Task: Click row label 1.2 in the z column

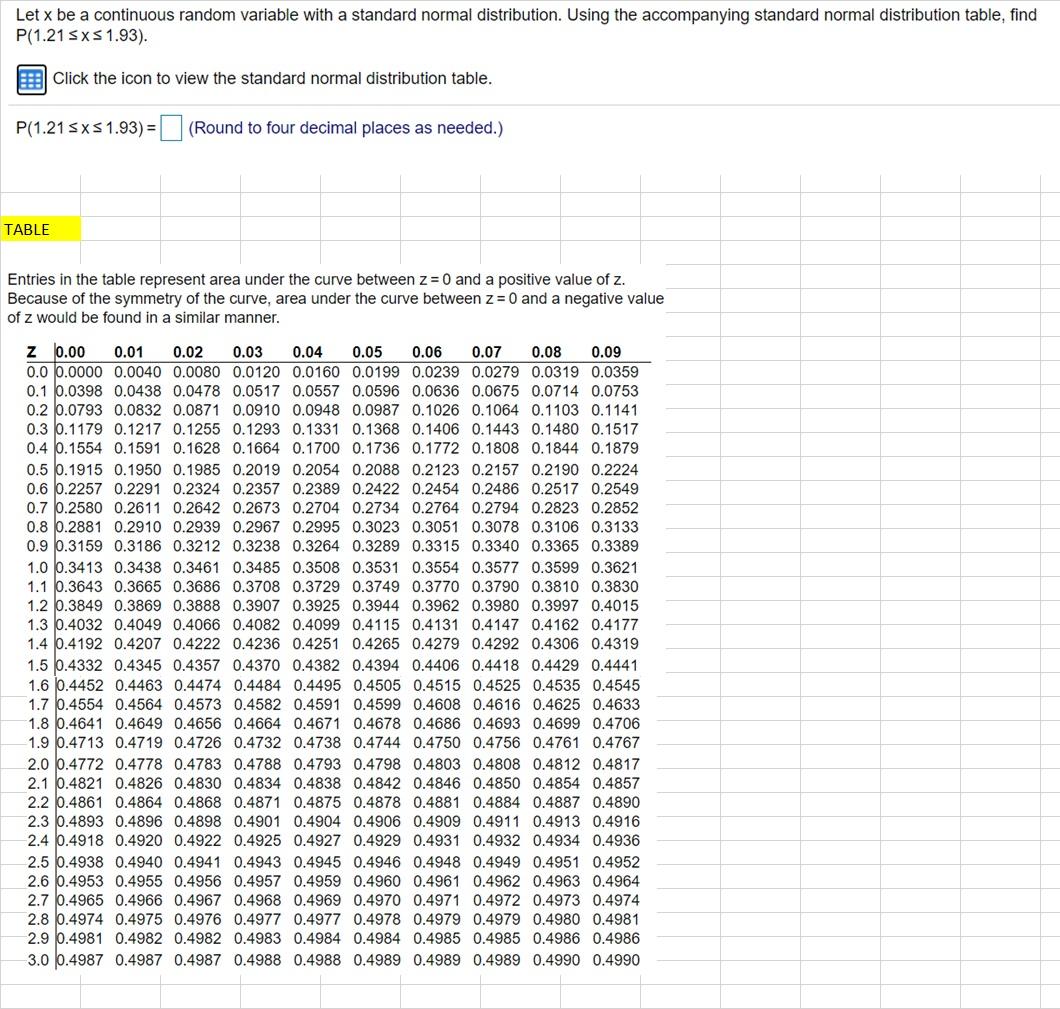Action: tap(38, 606)
